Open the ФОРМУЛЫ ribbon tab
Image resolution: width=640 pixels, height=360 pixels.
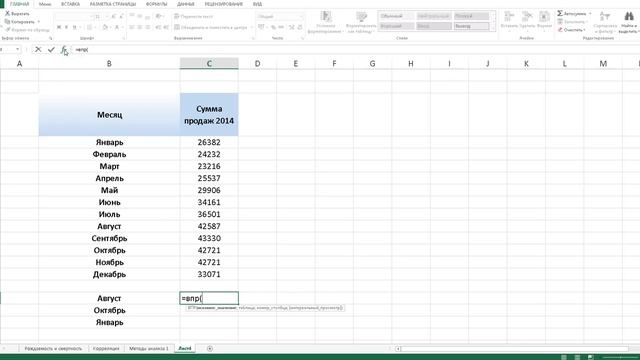click(156, 4)
